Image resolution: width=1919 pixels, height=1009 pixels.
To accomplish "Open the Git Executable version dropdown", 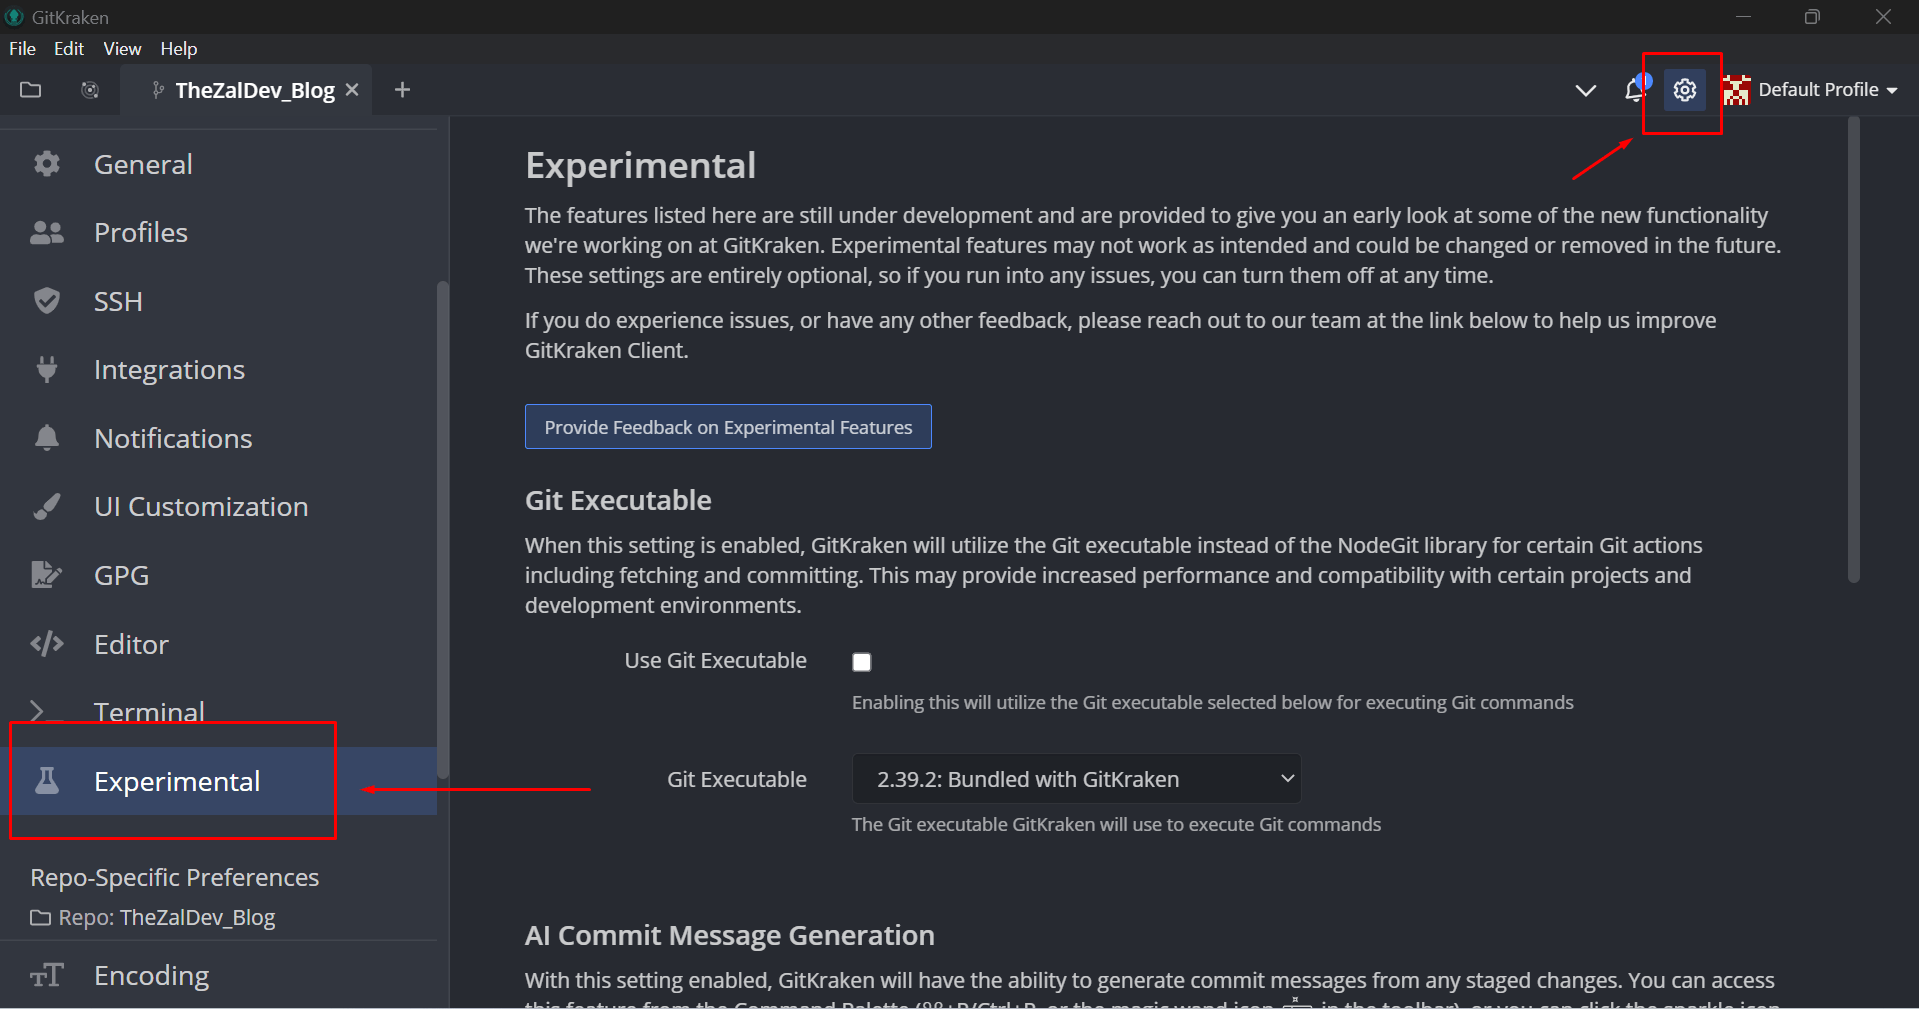I will pos(1076,779).
